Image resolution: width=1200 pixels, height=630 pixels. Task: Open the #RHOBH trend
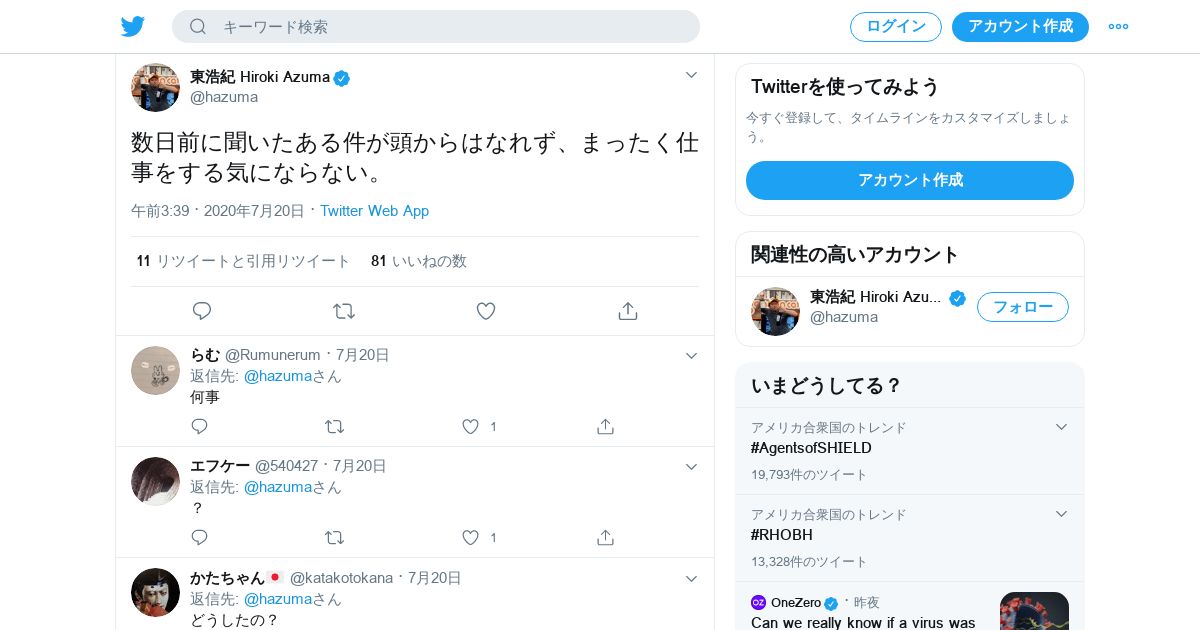click(782, 535)
